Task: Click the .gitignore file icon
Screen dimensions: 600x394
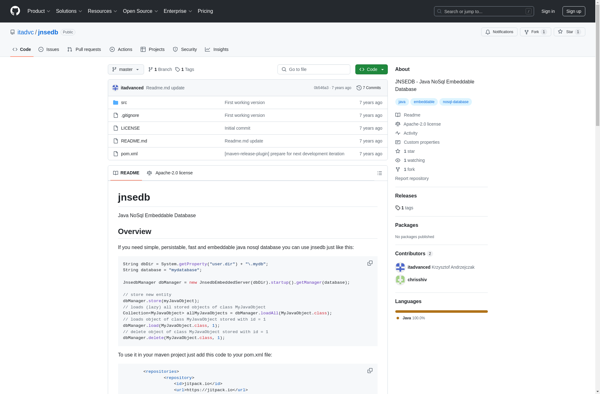Action: click(x=116, y=115)
